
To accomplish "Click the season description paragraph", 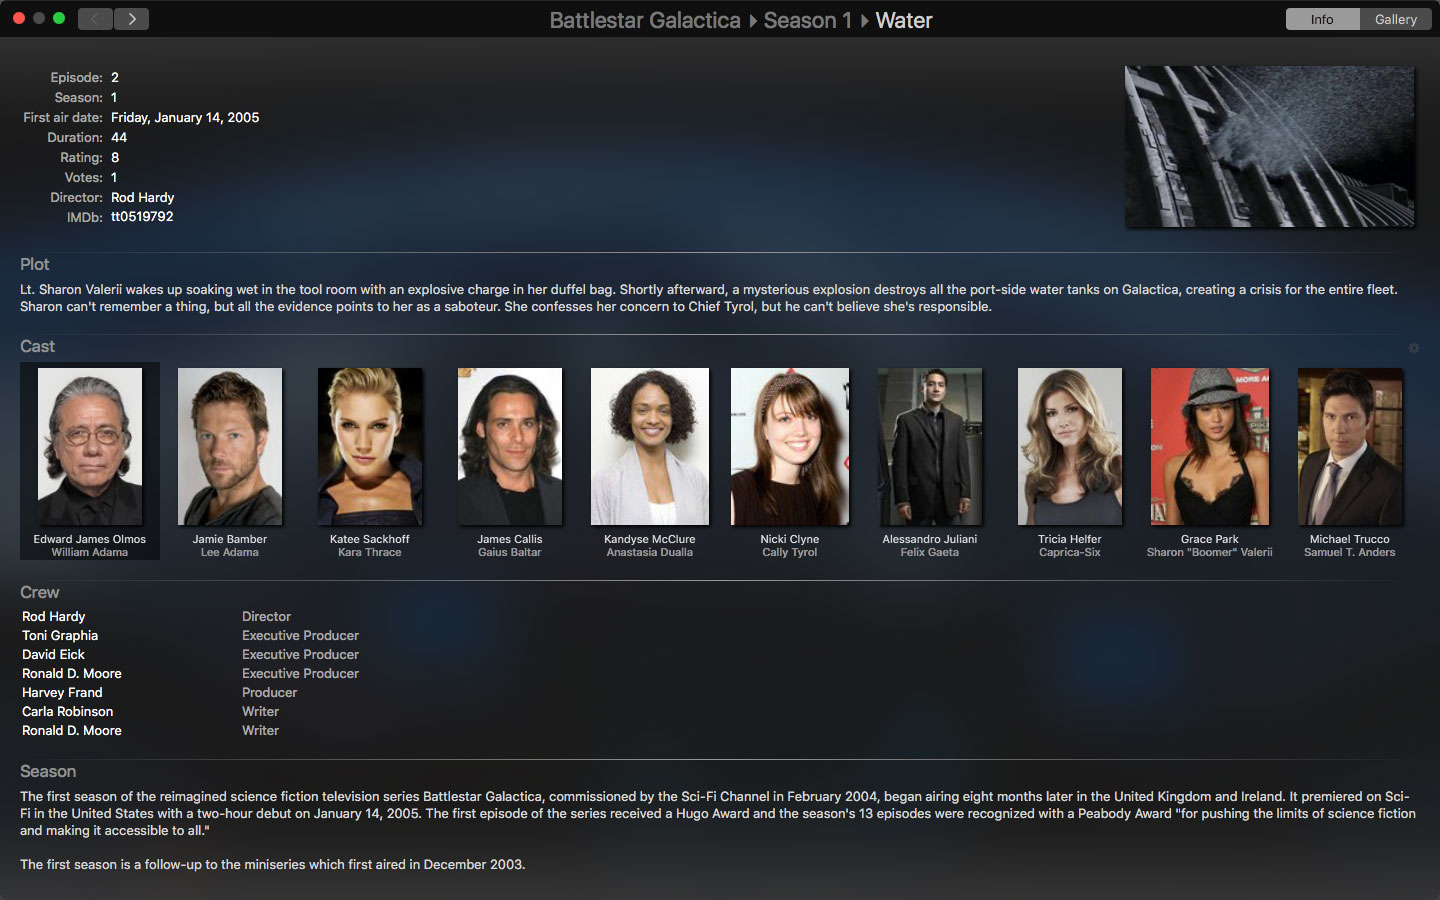I will (718, 830).
